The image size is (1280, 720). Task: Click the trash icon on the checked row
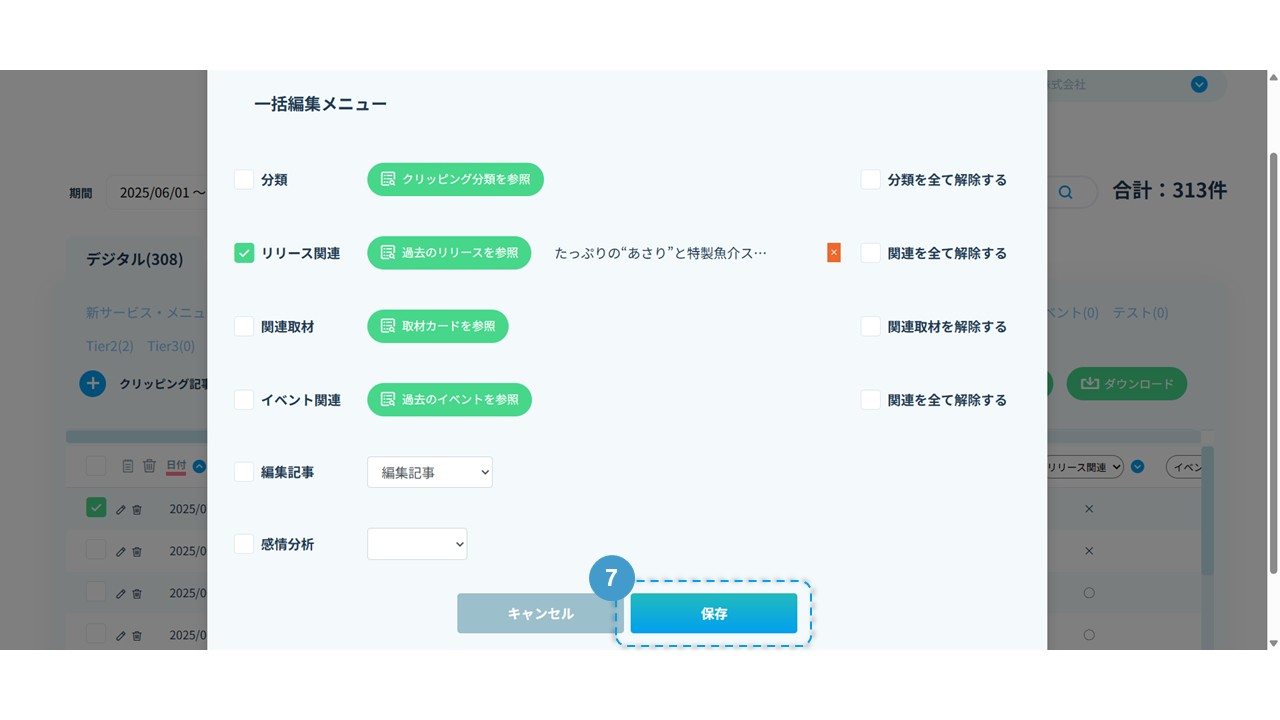click(x=137, y=509)
